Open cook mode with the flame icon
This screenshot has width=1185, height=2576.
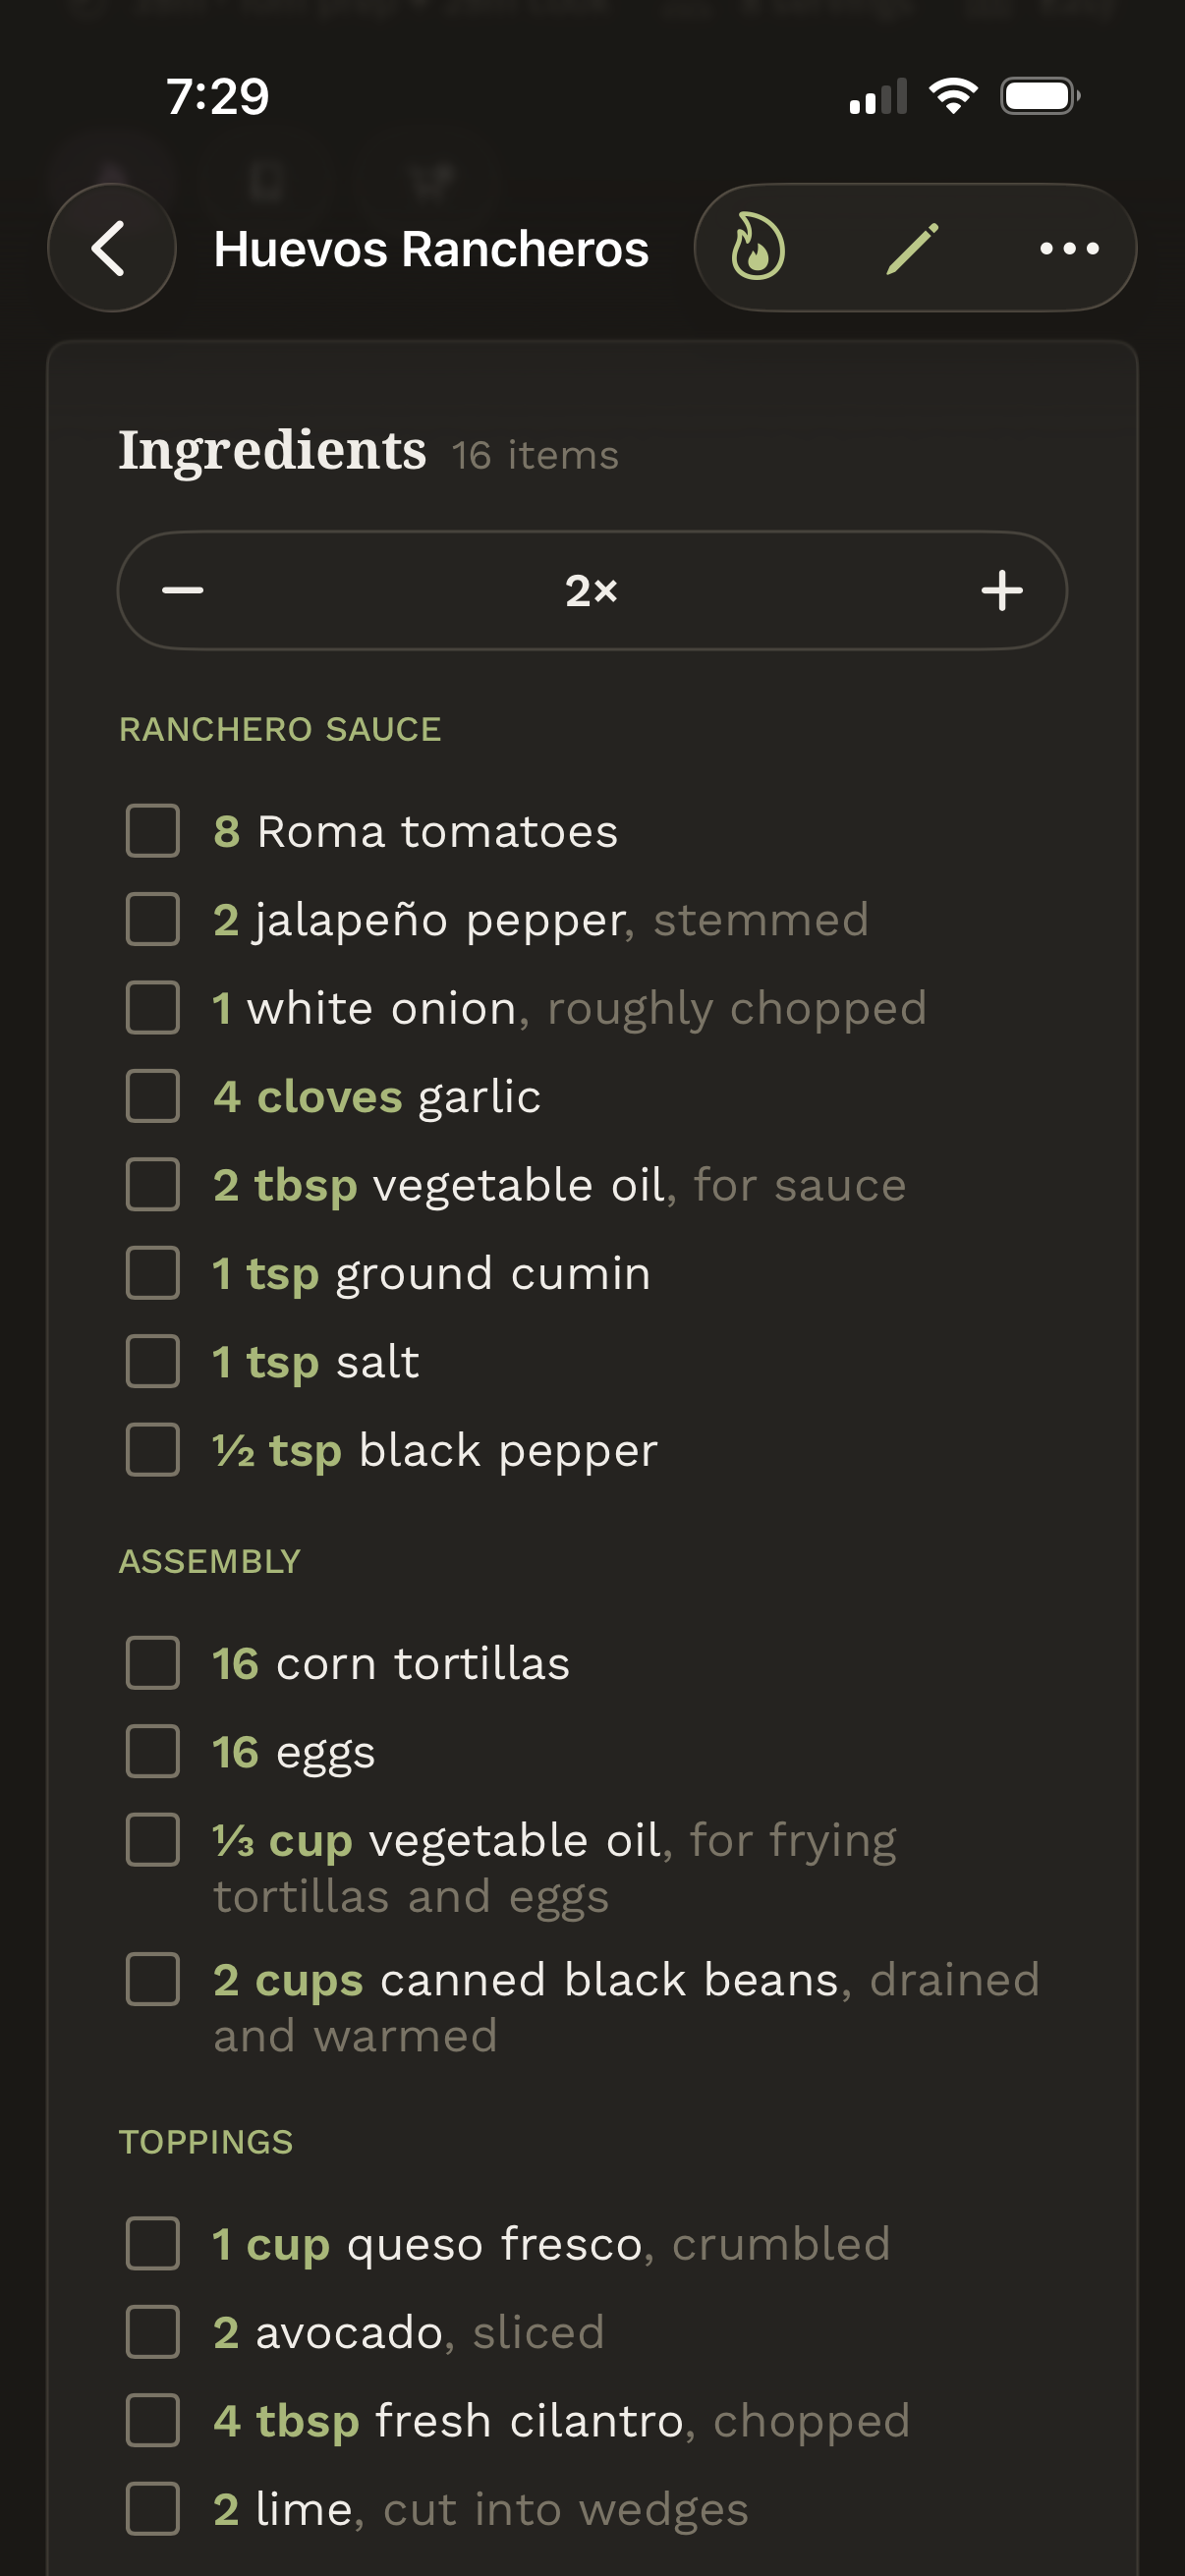point(757,248)
